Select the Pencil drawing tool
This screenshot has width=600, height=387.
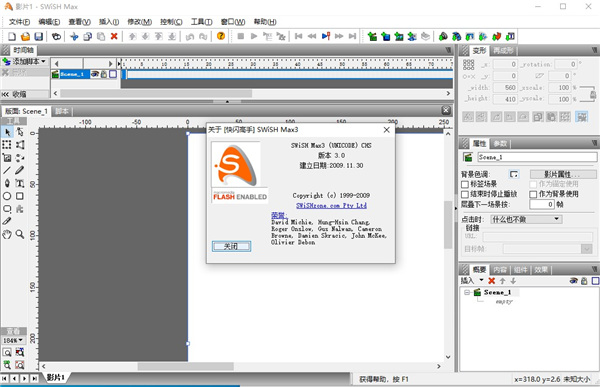[20, 170]
